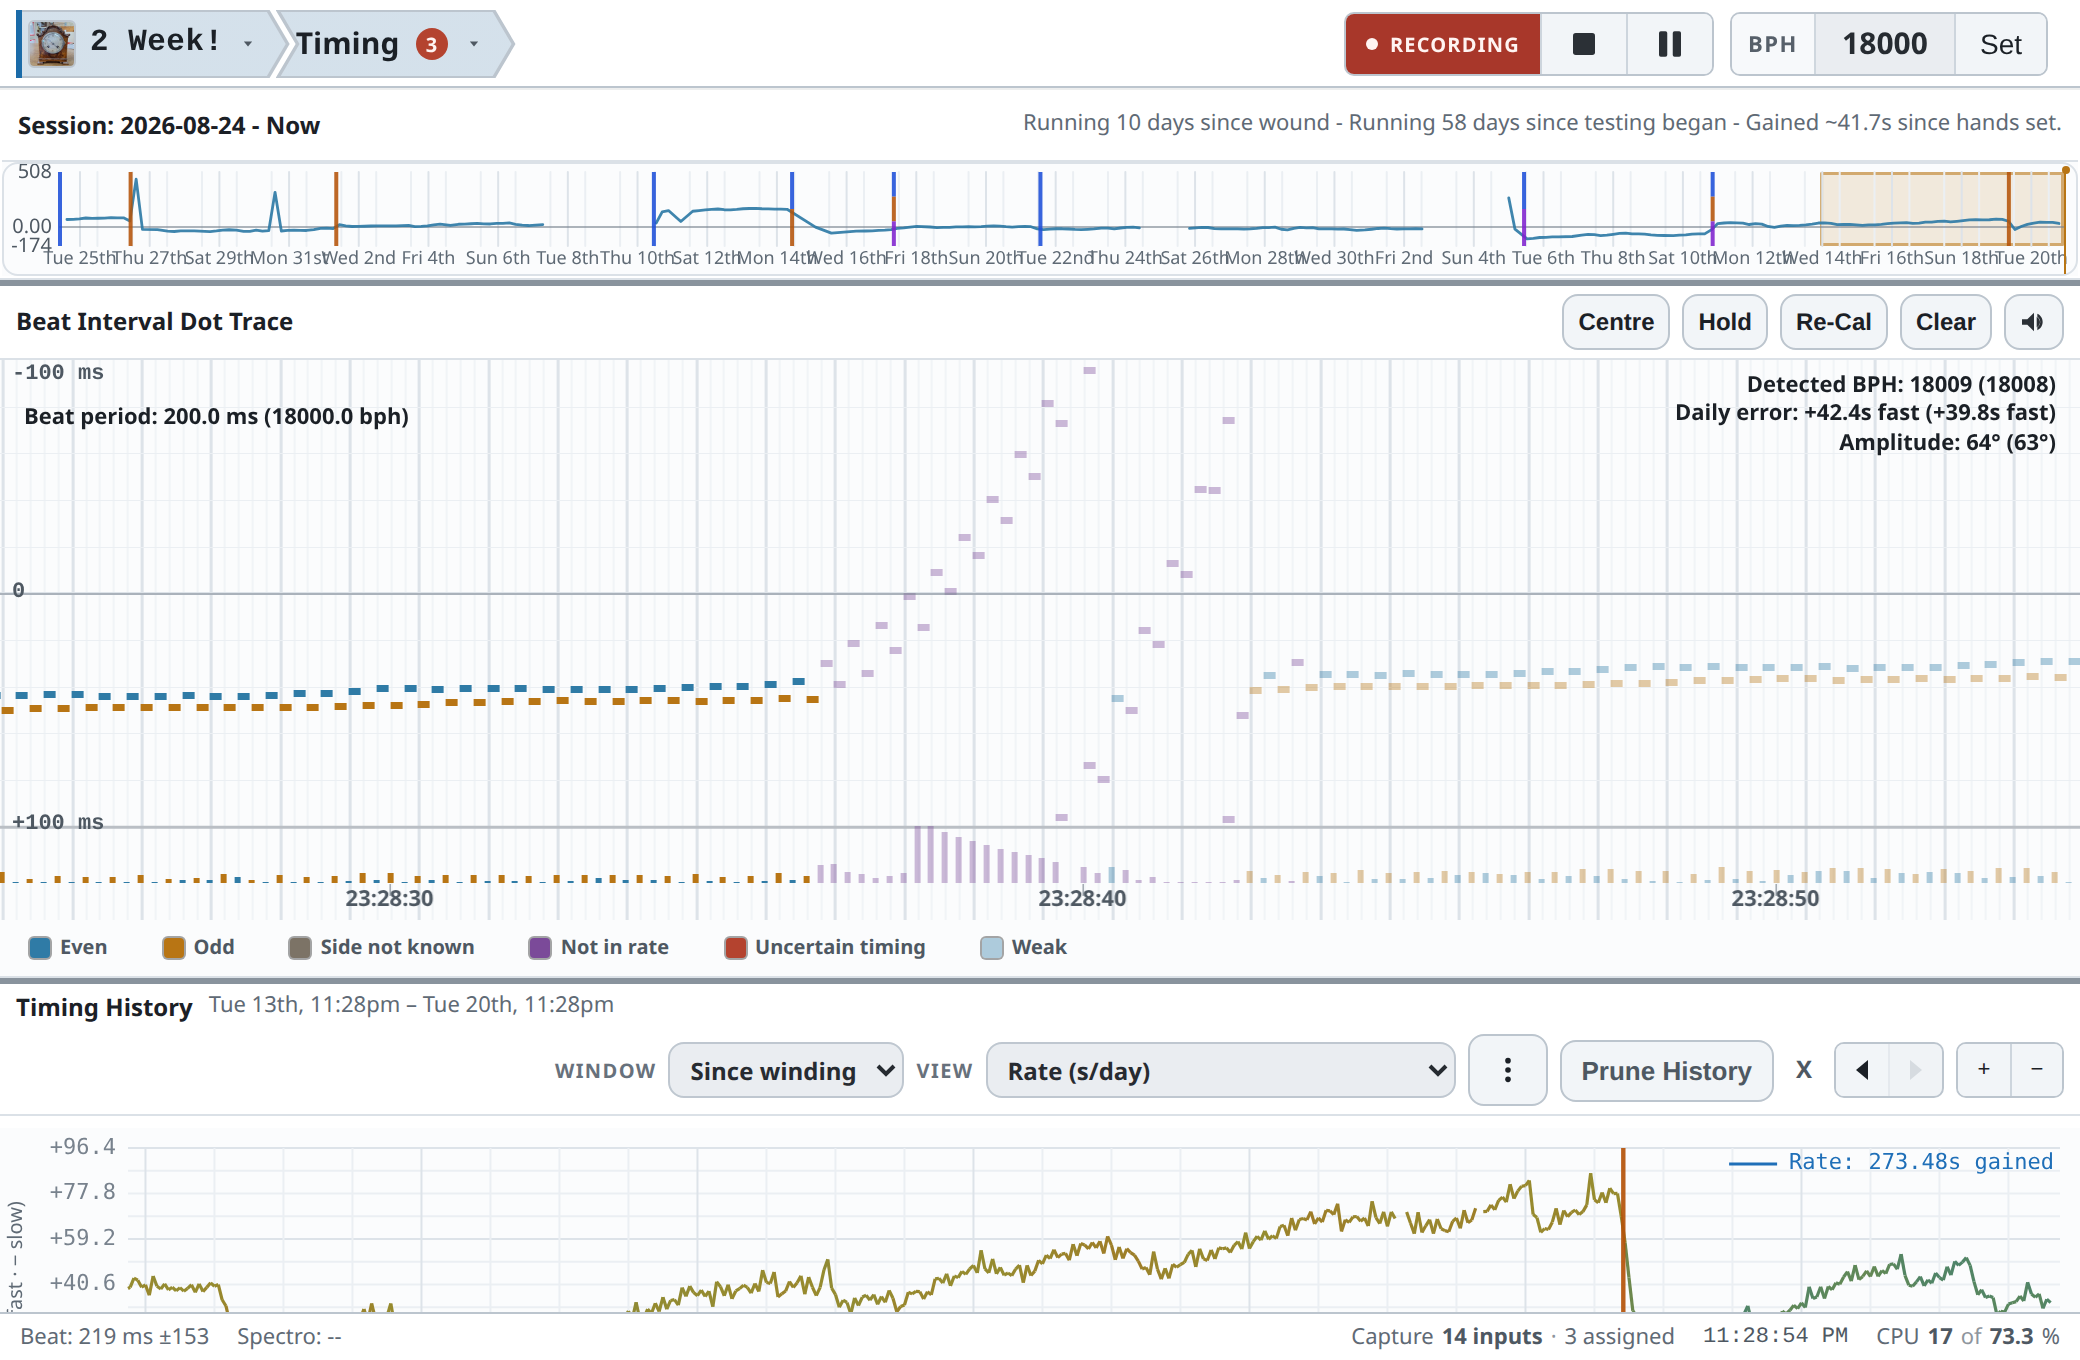Image resolution: width=2080 pixels, height=1360 pixels.
Task: Step history back with left arrow
Action: pos(1862,1070)
